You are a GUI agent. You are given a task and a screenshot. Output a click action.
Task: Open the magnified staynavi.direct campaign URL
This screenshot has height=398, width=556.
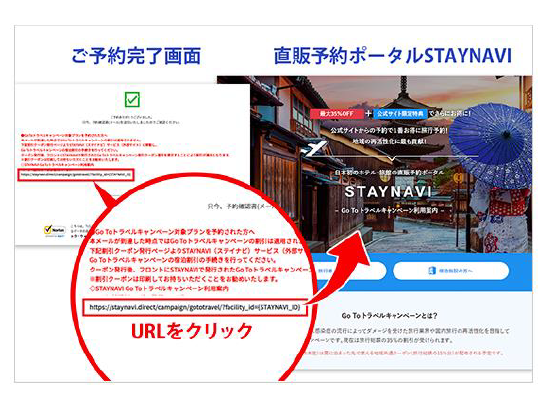click(x=195, y=307)
